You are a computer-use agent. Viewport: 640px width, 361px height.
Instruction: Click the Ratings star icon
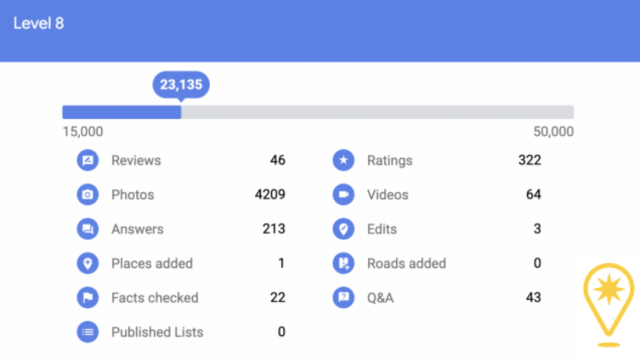point(343,160)
